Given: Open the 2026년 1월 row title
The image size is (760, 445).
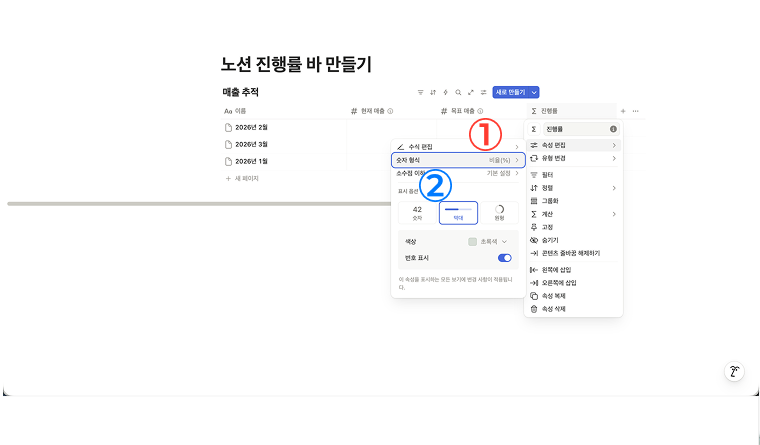Looking at the screenshot, I should point(252,161).
